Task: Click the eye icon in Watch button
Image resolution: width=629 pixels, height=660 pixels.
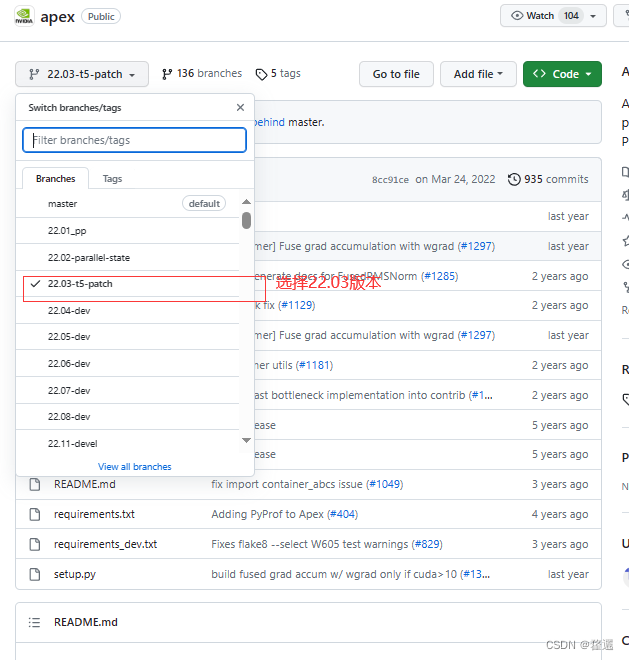Action: pyautogui.click(x=517, y=16)
